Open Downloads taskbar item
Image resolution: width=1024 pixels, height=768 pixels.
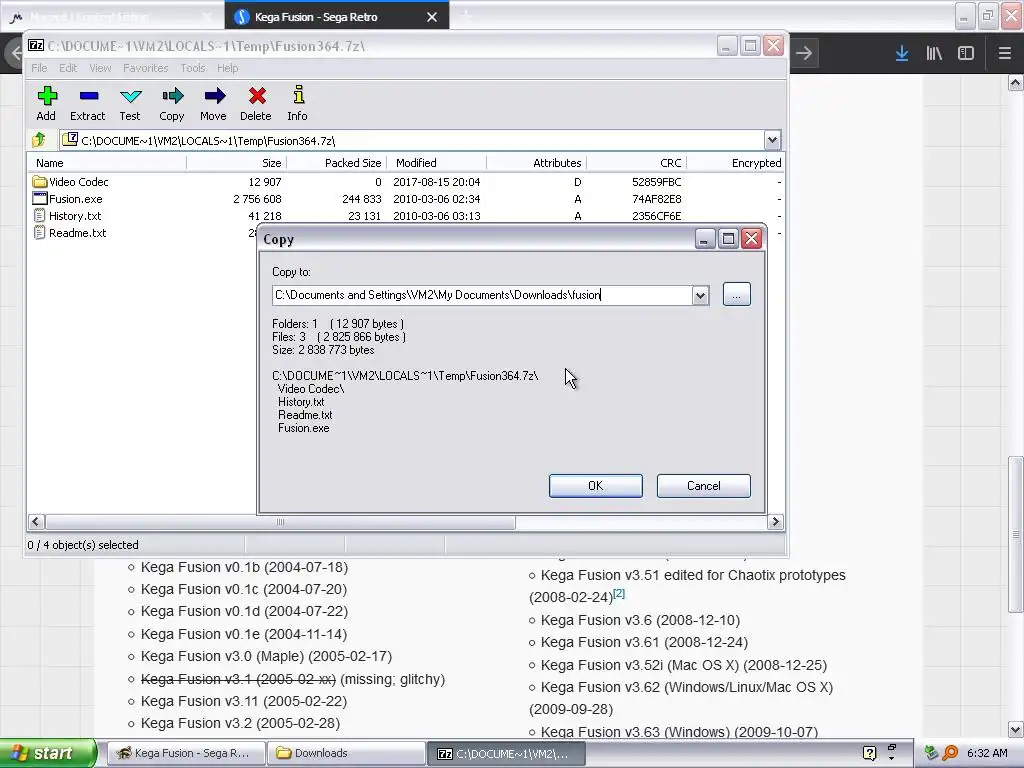345,753
